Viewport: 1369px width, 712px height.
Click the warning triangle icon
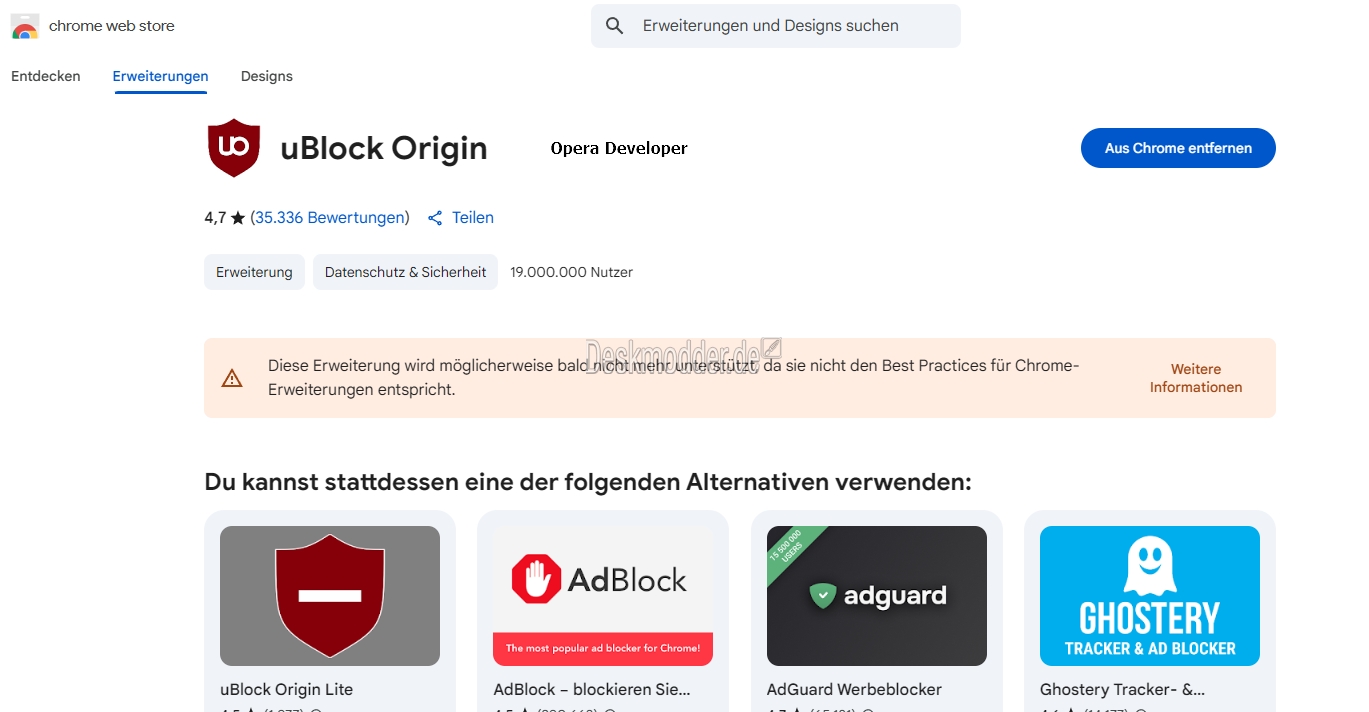click(x=232, y=378)
